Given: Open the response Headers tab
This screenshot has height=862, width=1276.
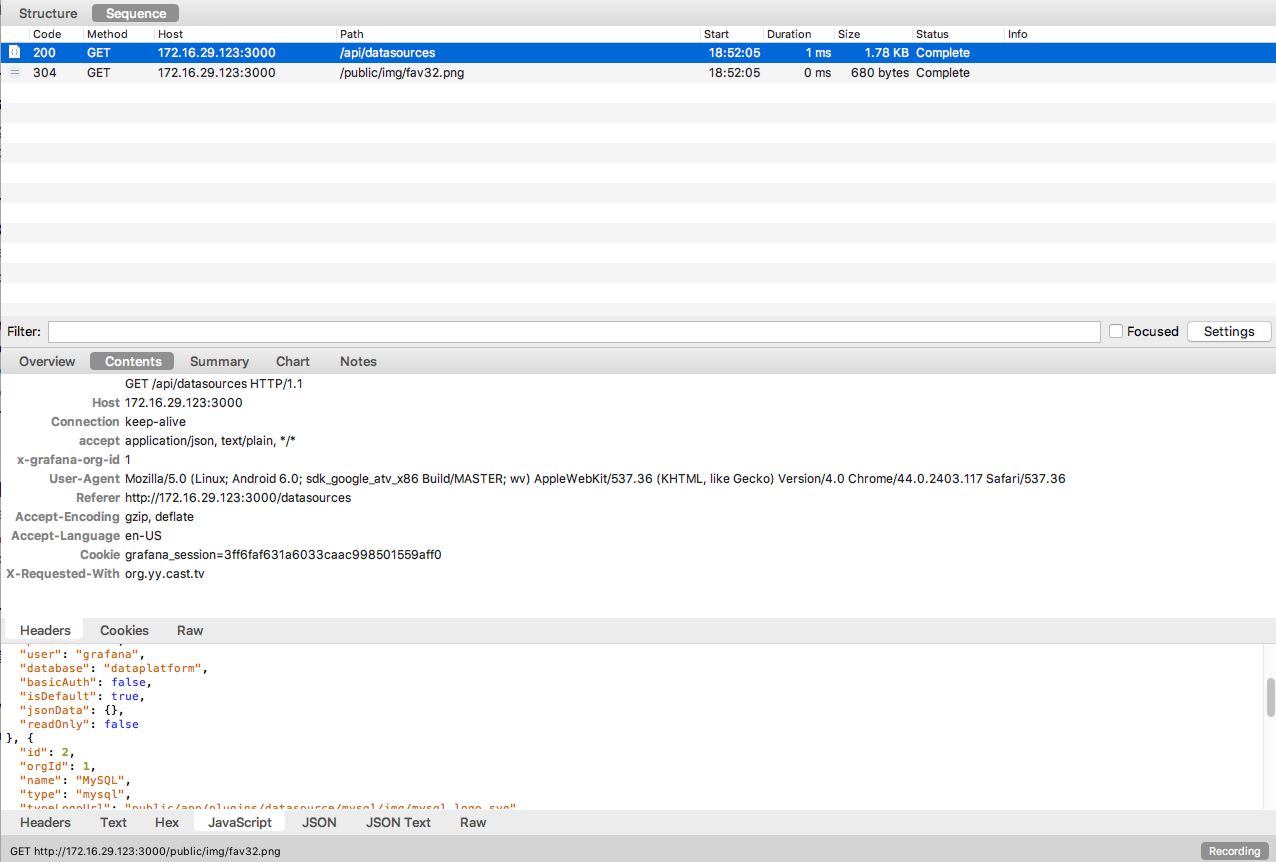Looking at the screenshot, I should (45, 822).
